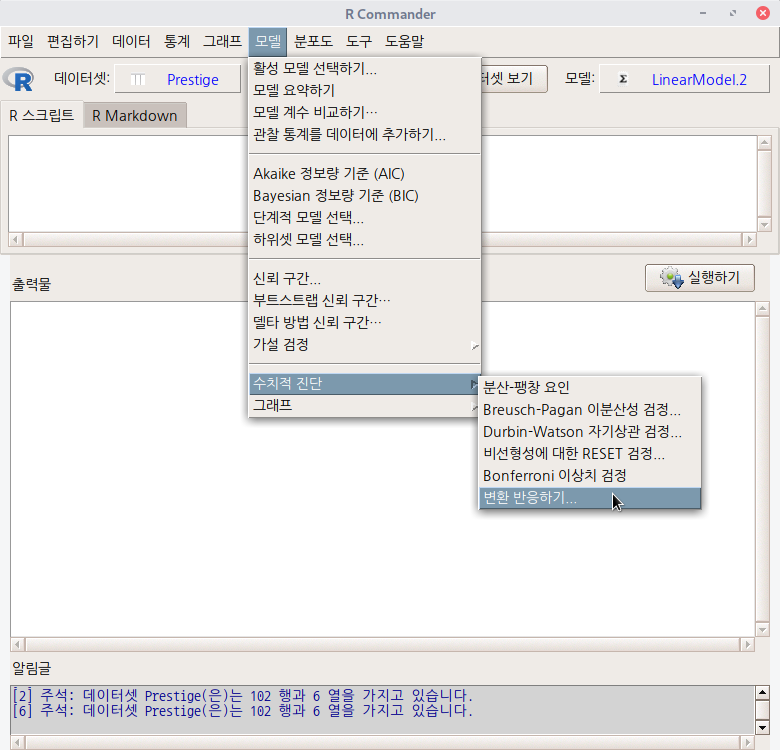Open the 그래프 menu in menu bar
780x750 pixels.
coord(222,41)
